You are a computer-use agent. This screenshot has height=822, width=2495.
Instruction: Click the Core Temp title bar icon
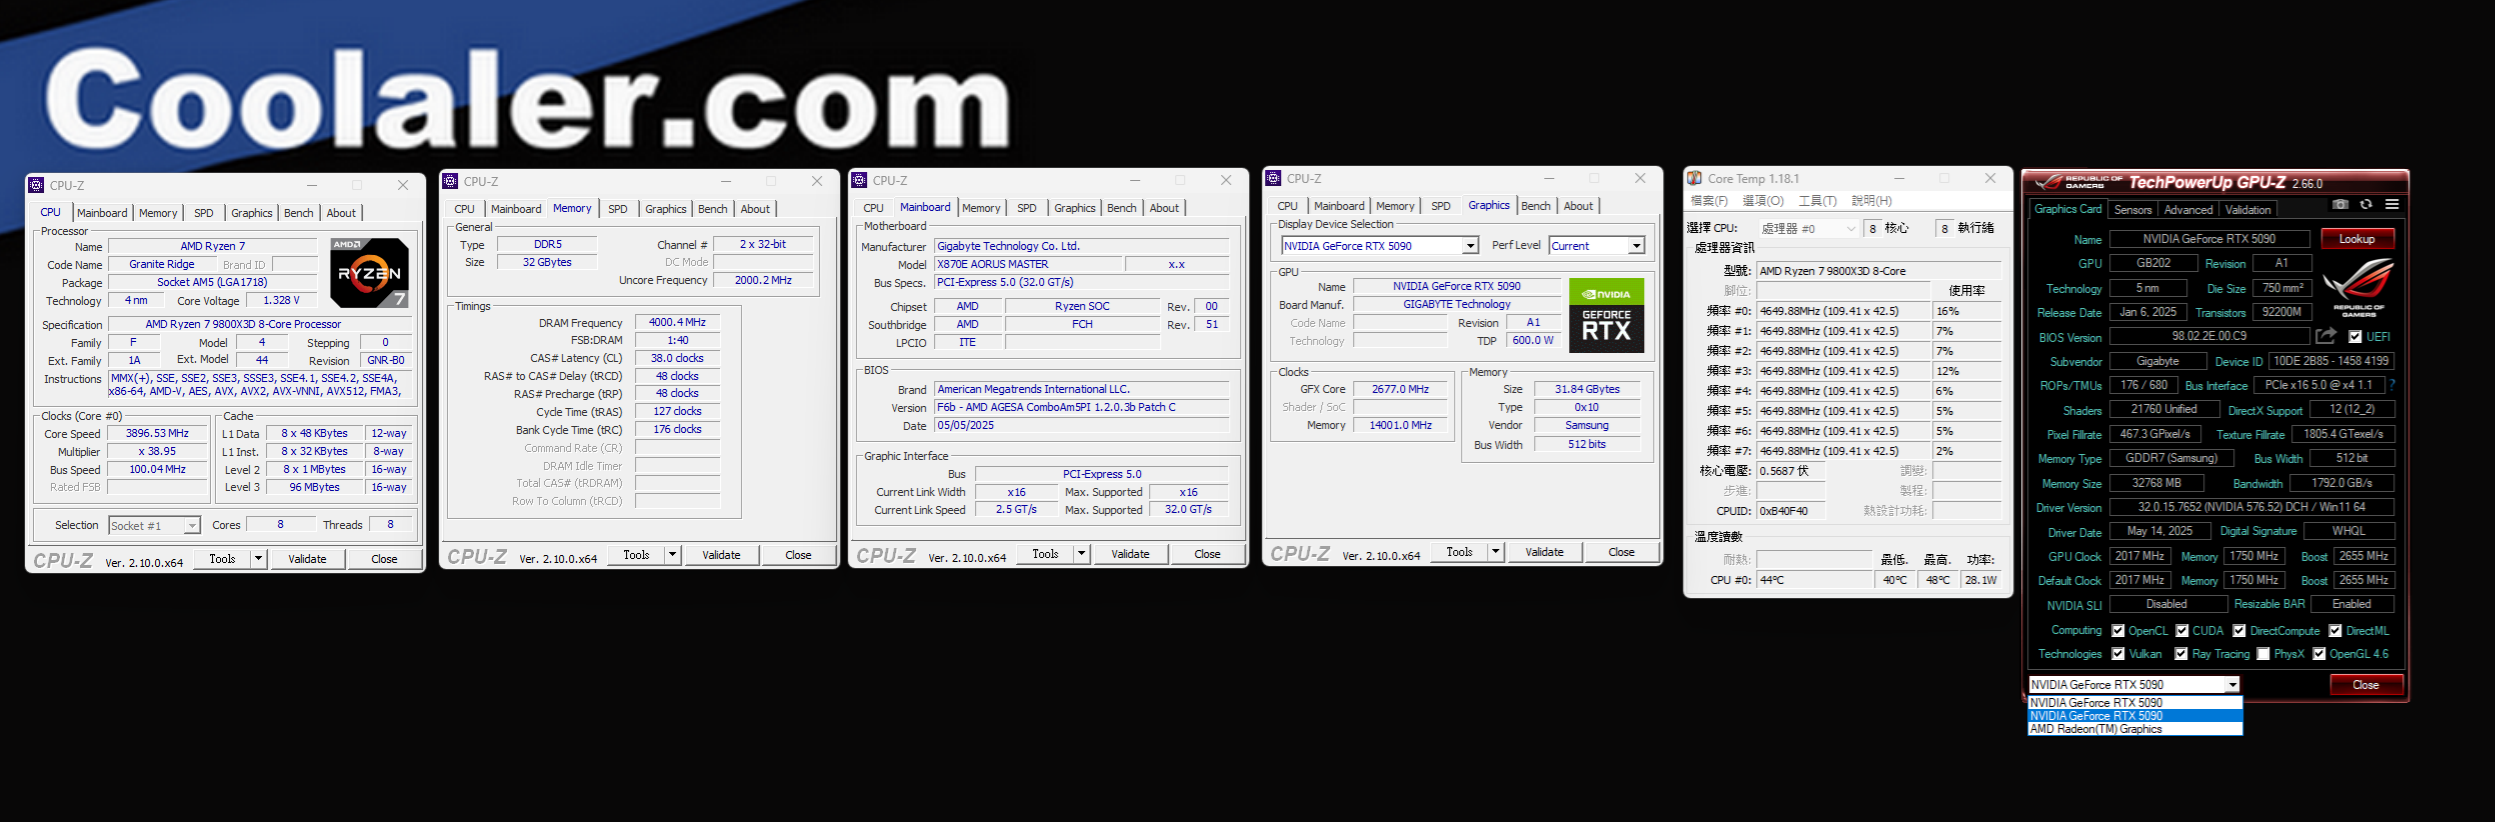tap(1694, 178)
